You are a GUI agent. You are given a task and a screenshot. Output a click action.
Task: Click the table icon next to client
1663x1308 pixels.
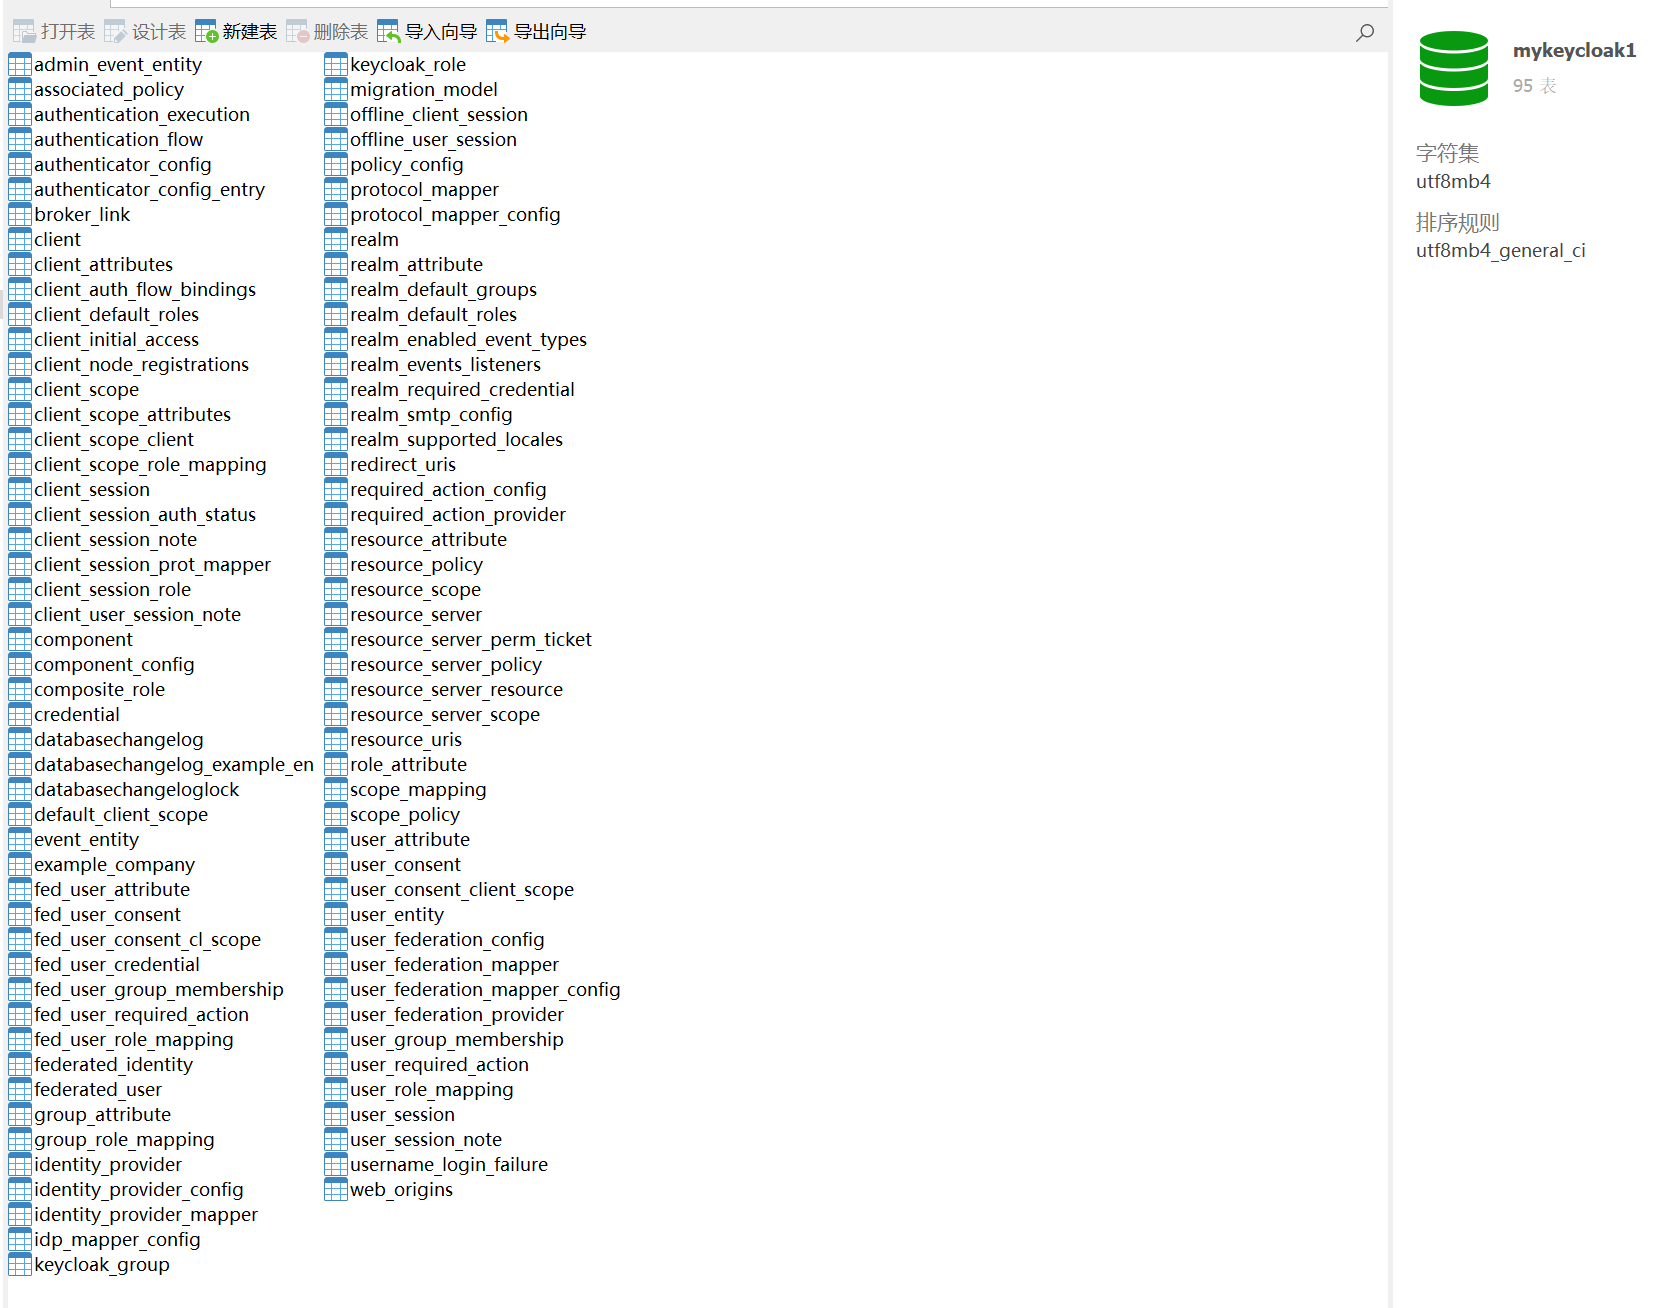(20, 240)
